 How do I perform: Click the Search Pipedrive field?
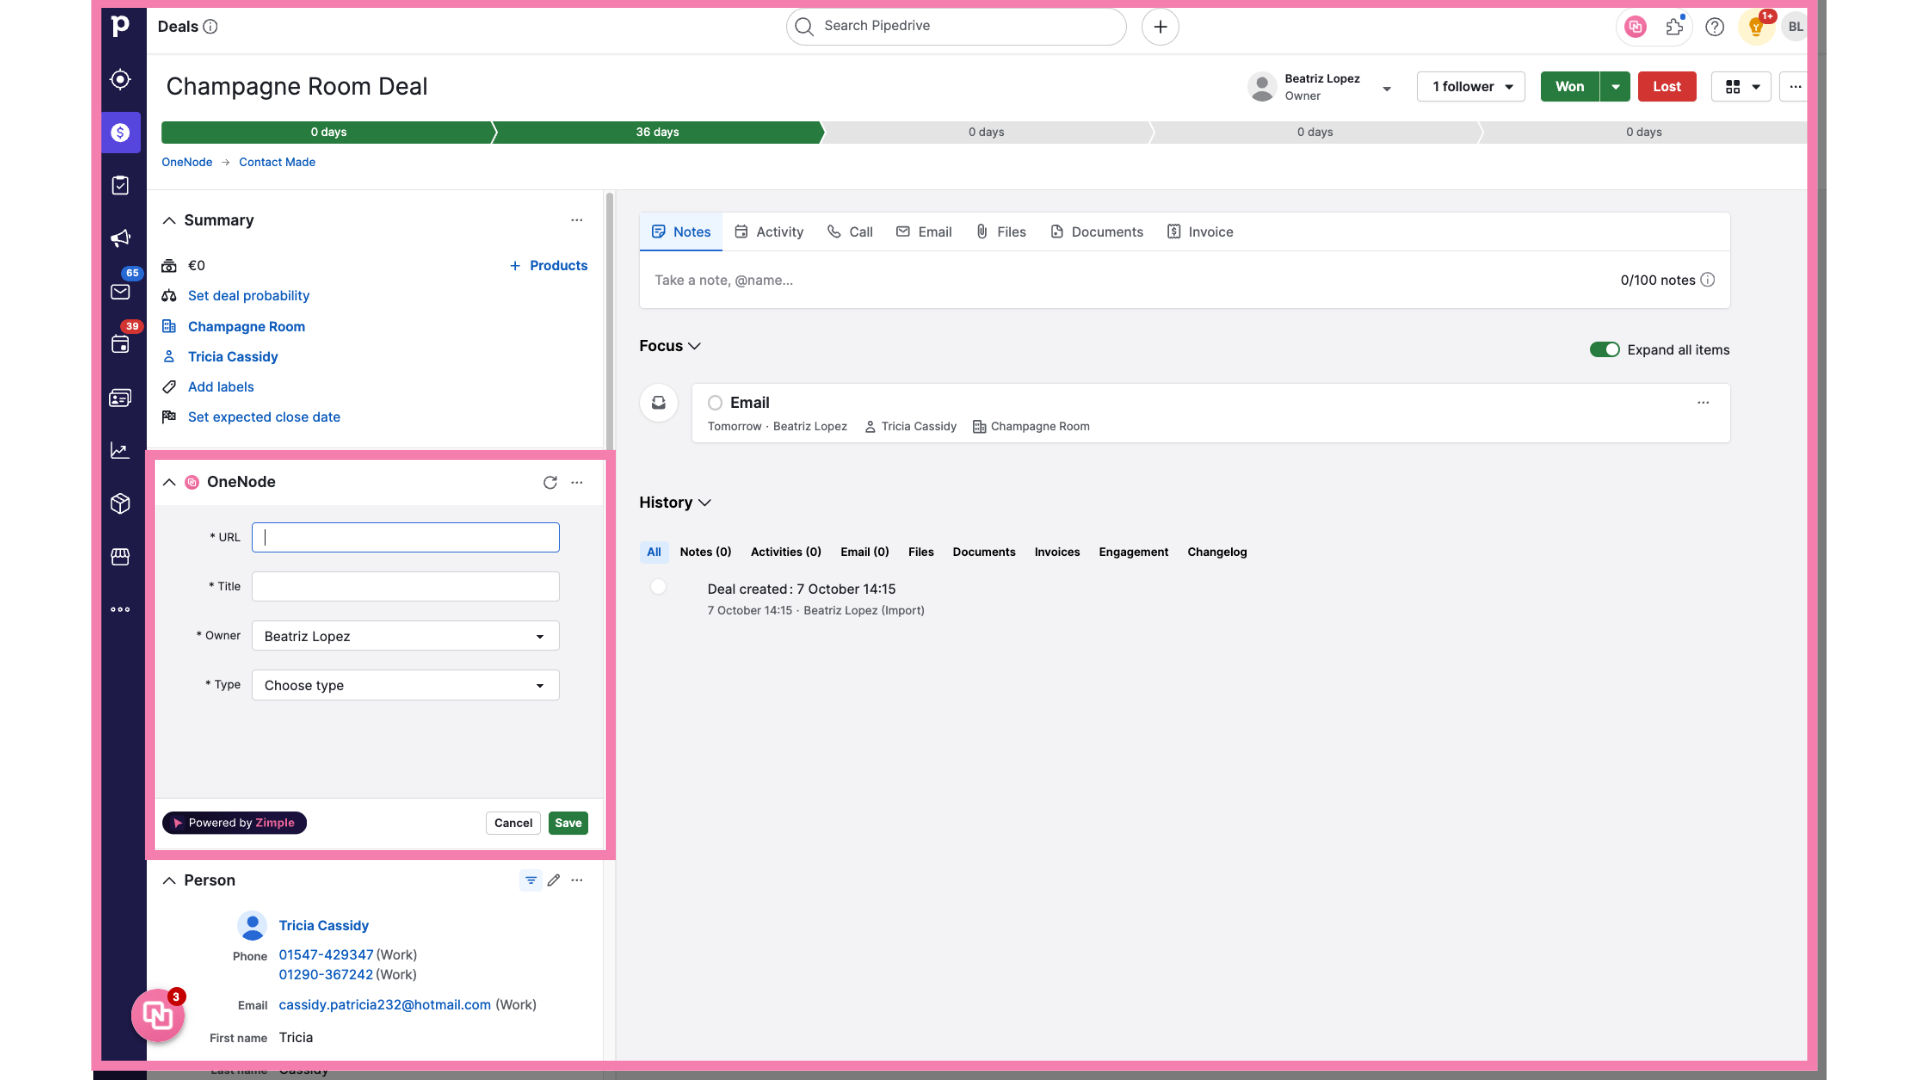956,26
